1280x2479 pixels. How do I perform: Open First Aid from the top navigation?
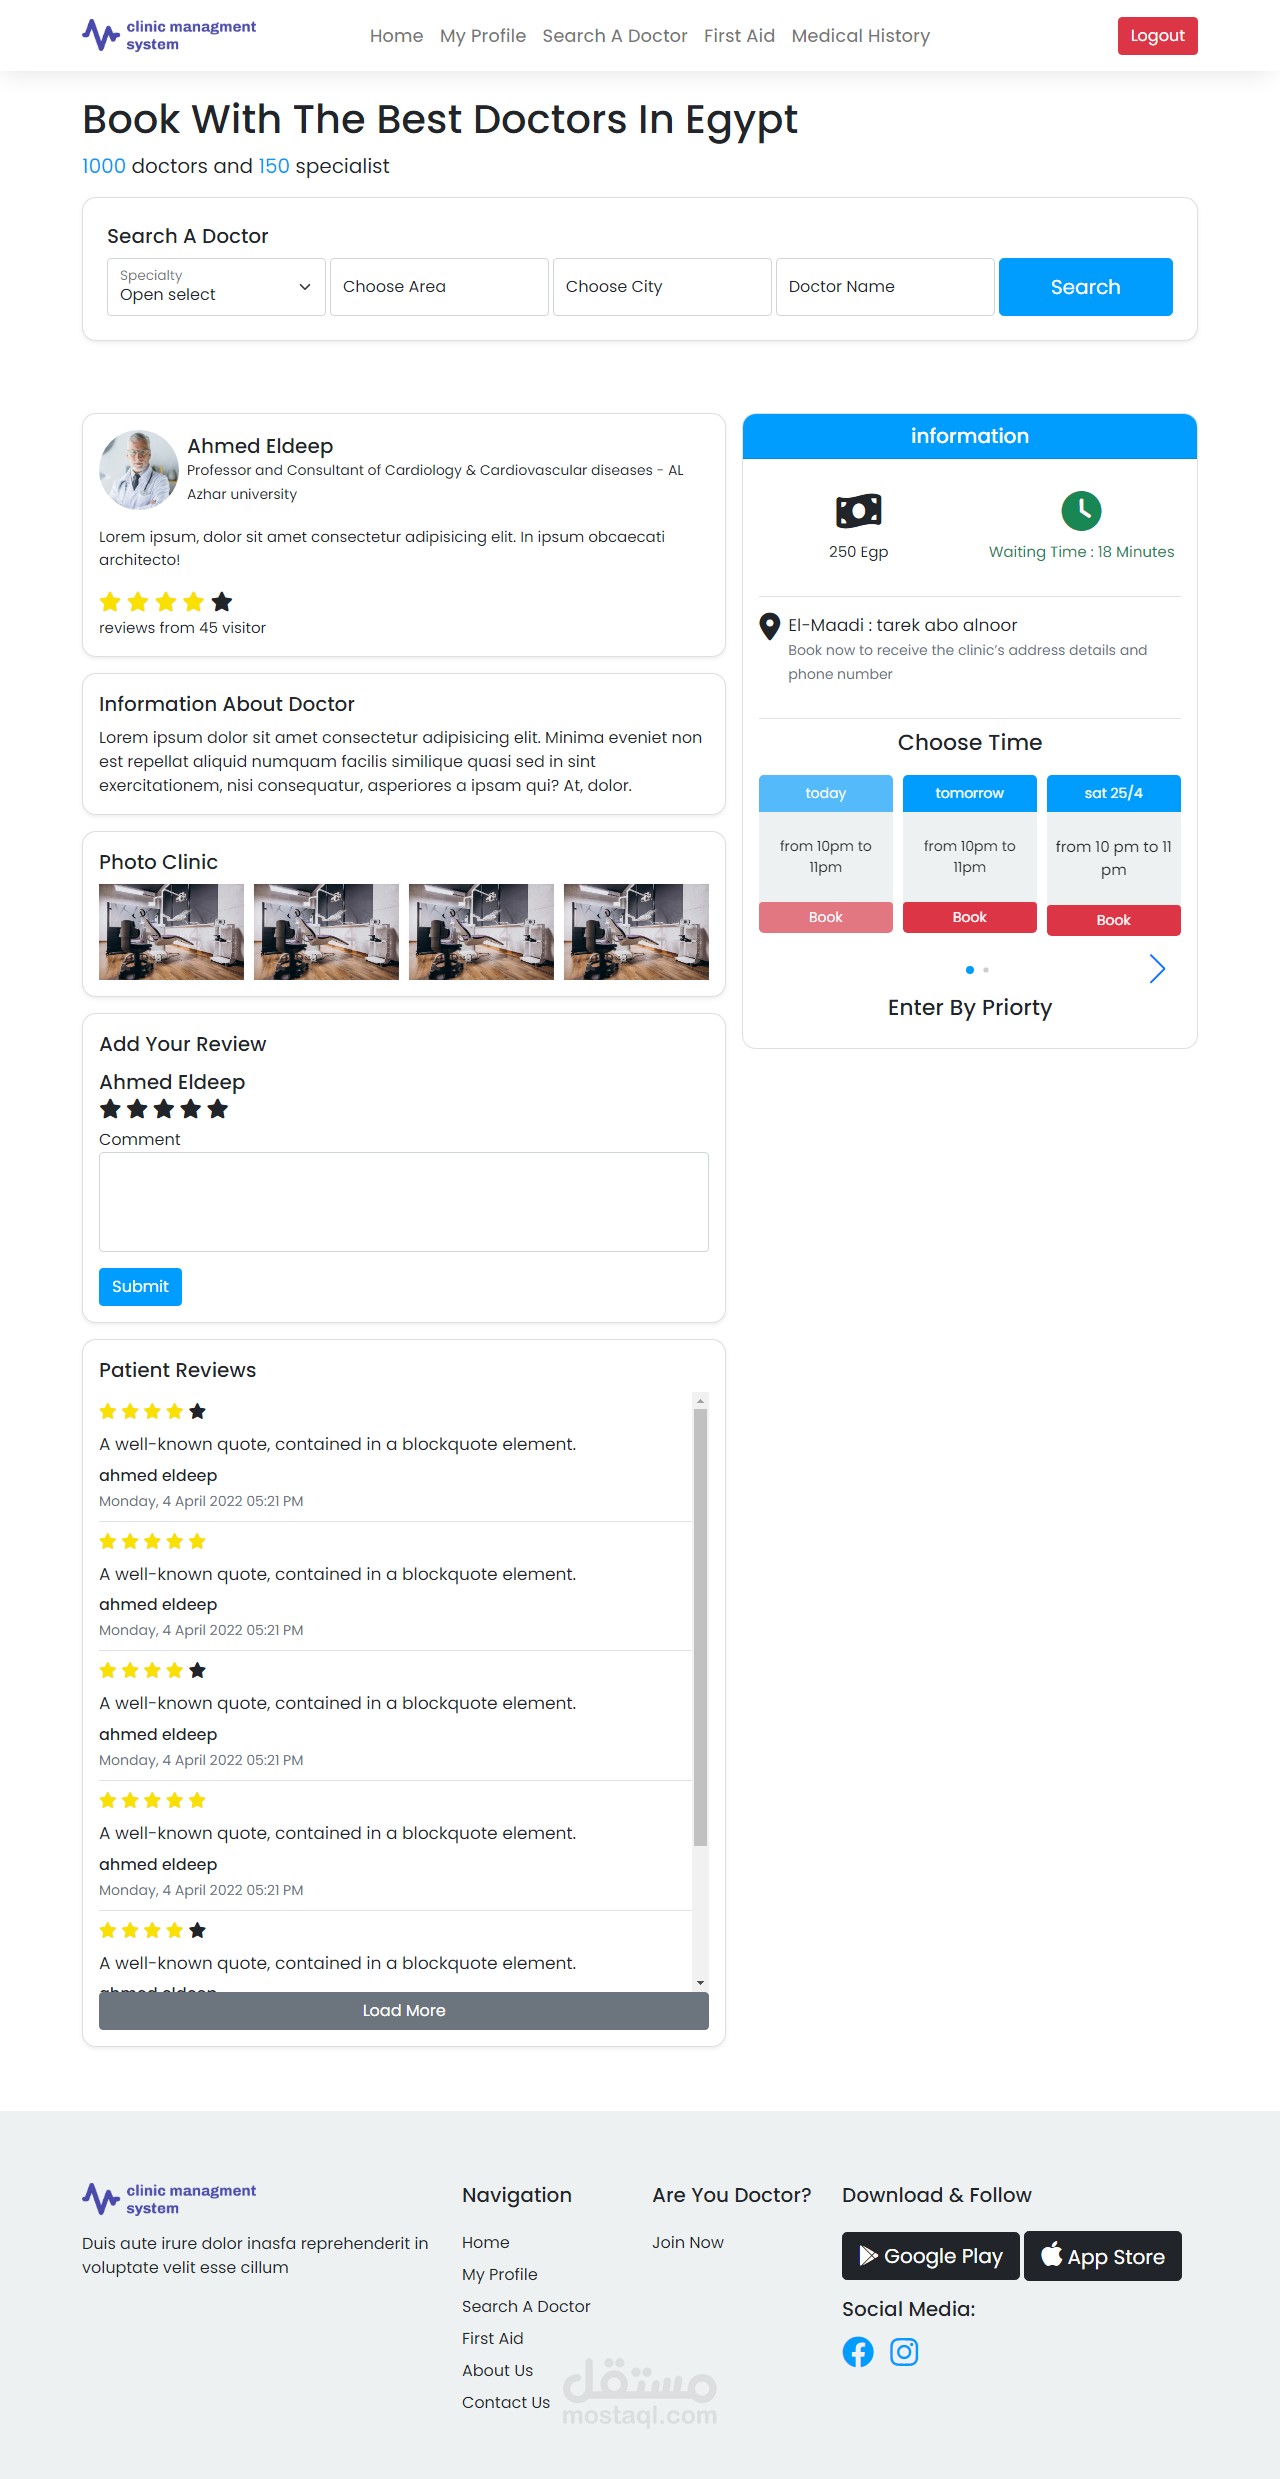pyautogui.click(x=739, y=36)
